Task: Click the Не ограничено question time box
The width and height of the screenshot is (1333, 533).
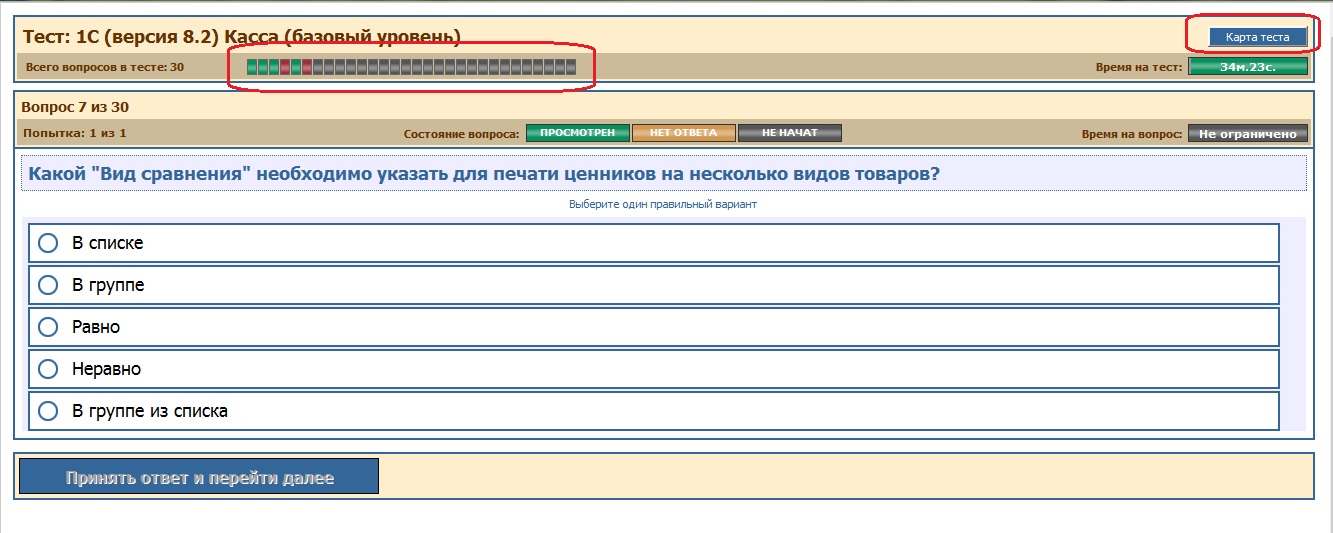Action: point(1248,134)
